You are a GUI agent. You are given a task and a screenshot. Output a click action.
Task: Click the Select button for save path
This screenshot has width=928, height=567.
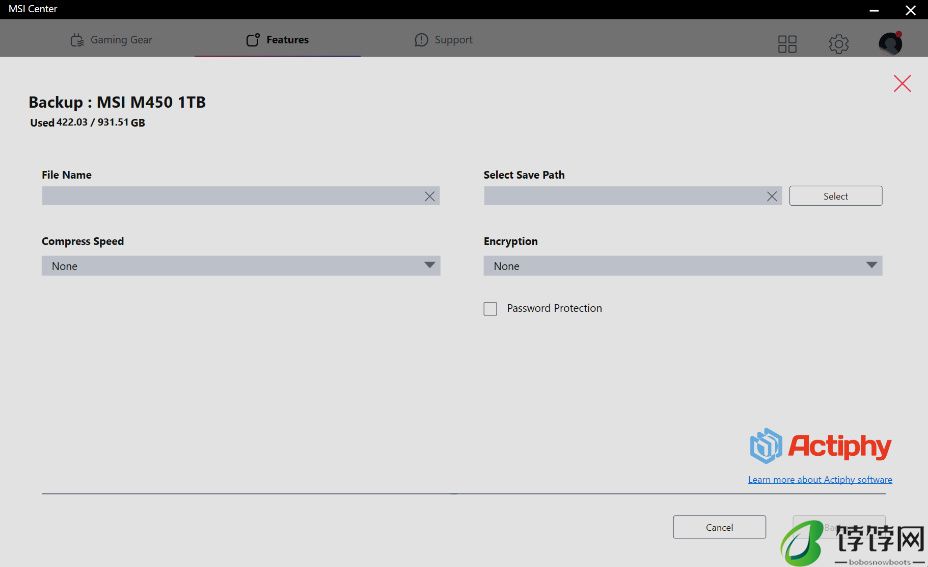835,196
